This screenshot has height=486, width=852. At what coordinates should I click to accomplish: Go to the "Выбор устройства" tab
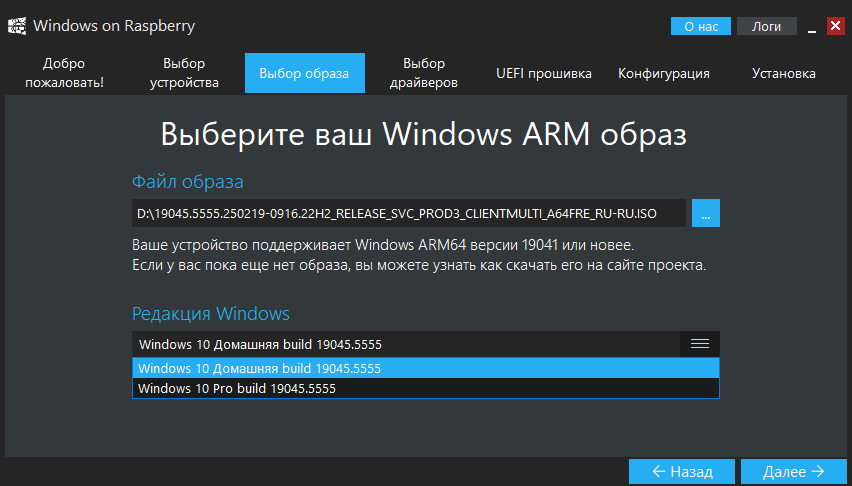[184, 73]
